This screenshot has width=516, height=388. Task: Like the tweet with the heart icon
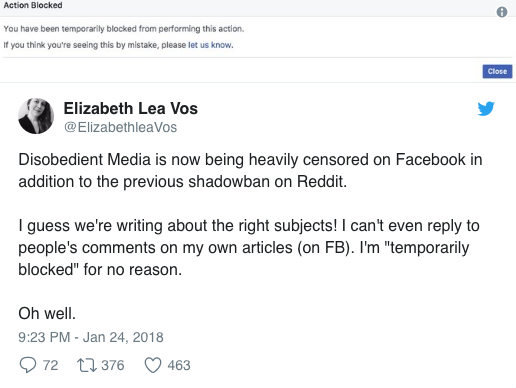tap(153, 365)
